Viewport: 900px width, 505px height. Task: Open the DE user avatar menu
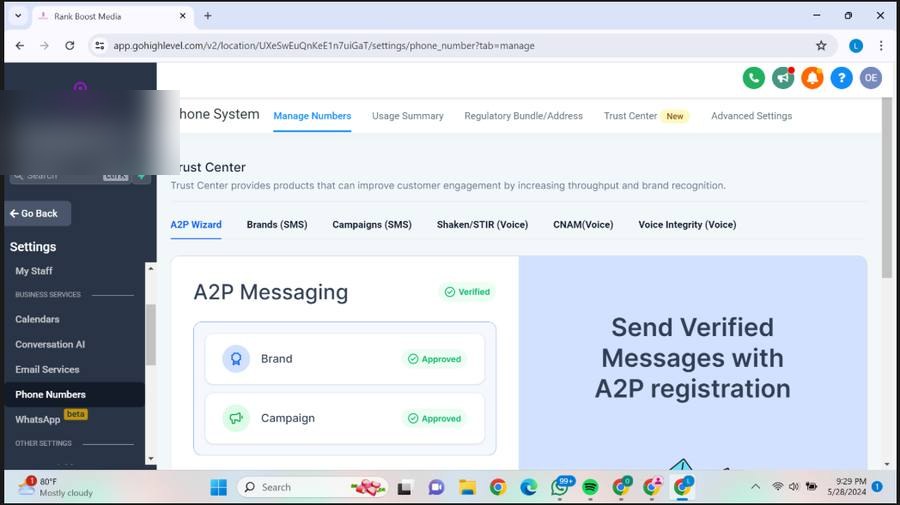pos(871,78)
